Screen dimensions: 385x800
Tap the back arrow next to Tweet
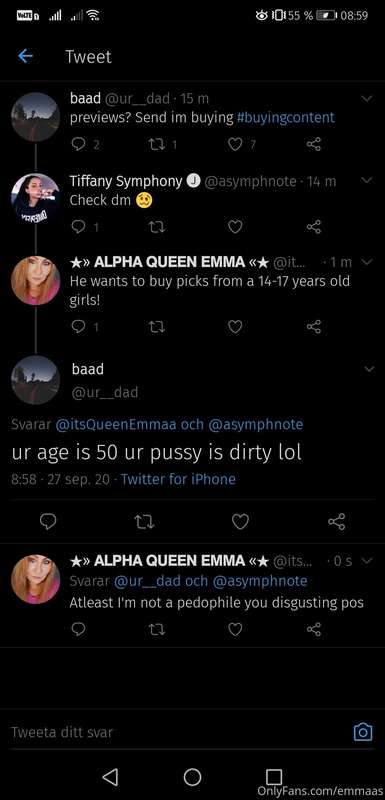pos(25,56)
